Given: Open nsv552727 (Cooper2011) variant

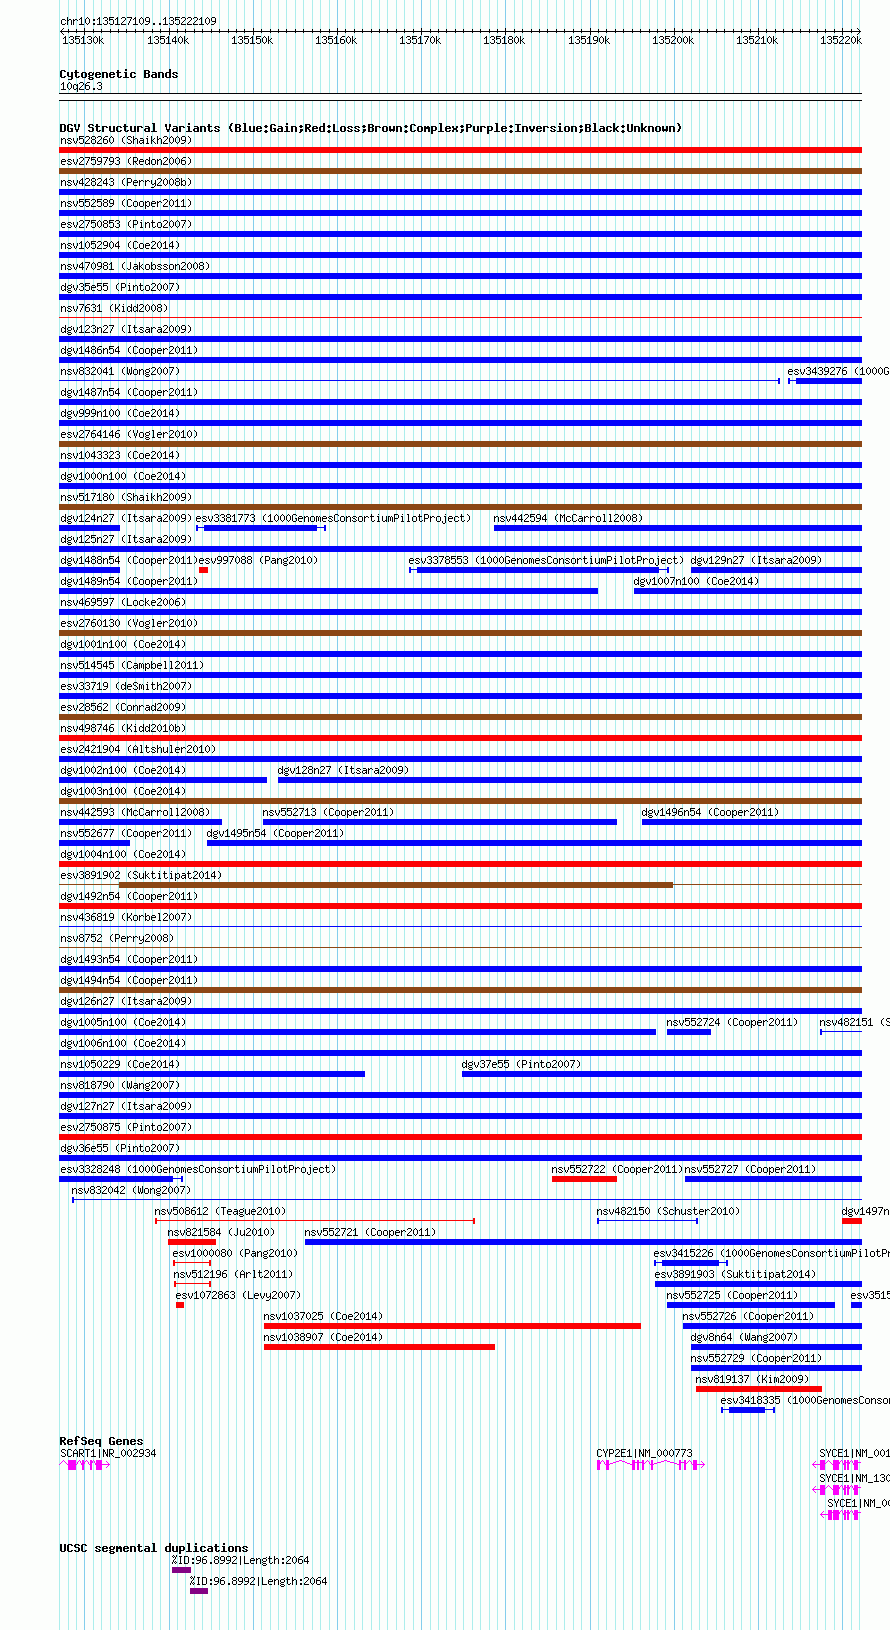Looking at the screenshot, I should coord(750,1169).
